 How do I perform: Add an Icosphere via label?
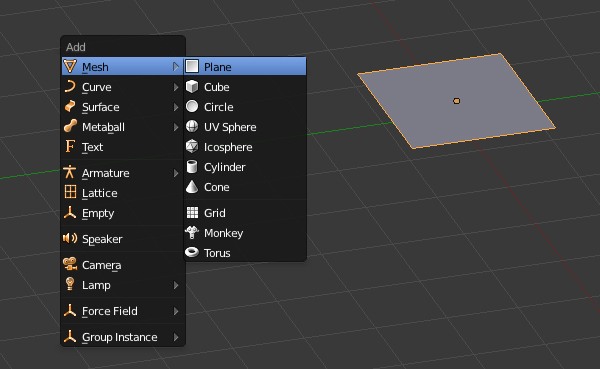(228, 147)
